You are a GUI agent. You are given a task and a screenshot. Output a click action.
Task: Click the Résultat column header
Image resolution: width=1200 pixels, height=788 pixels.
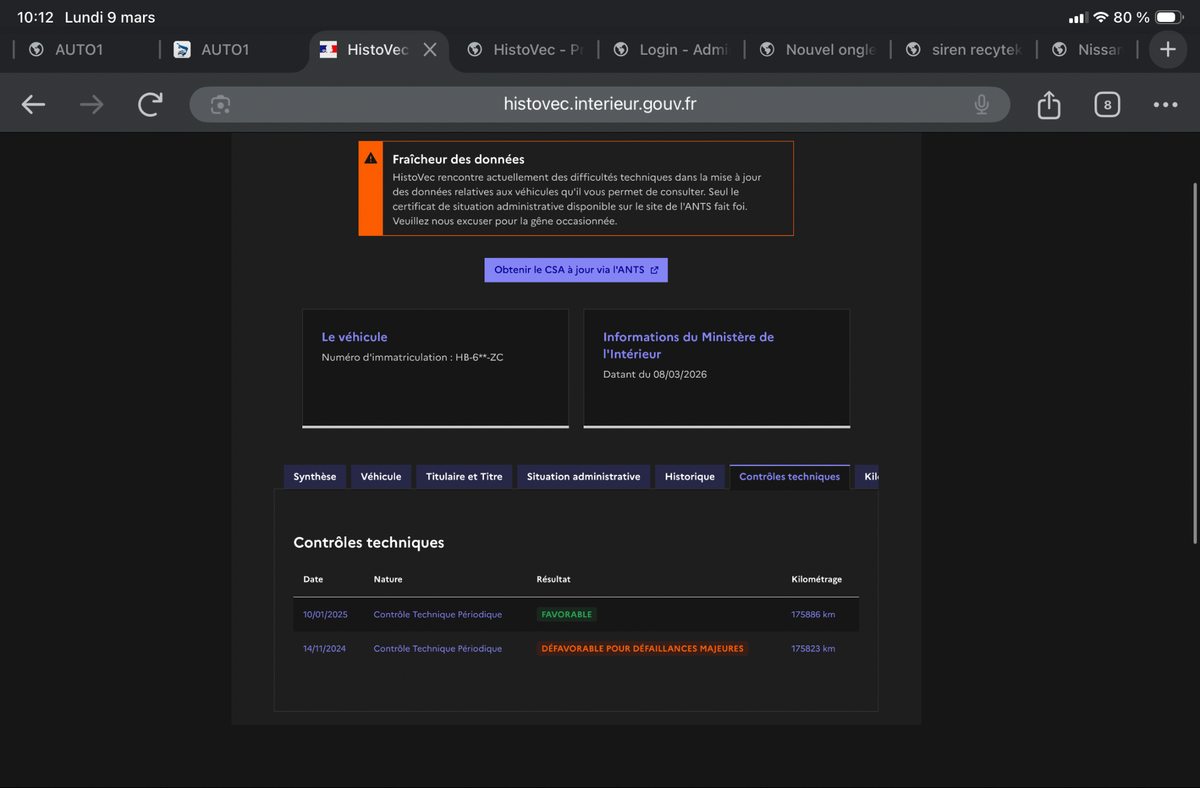(x=554, y=579)
